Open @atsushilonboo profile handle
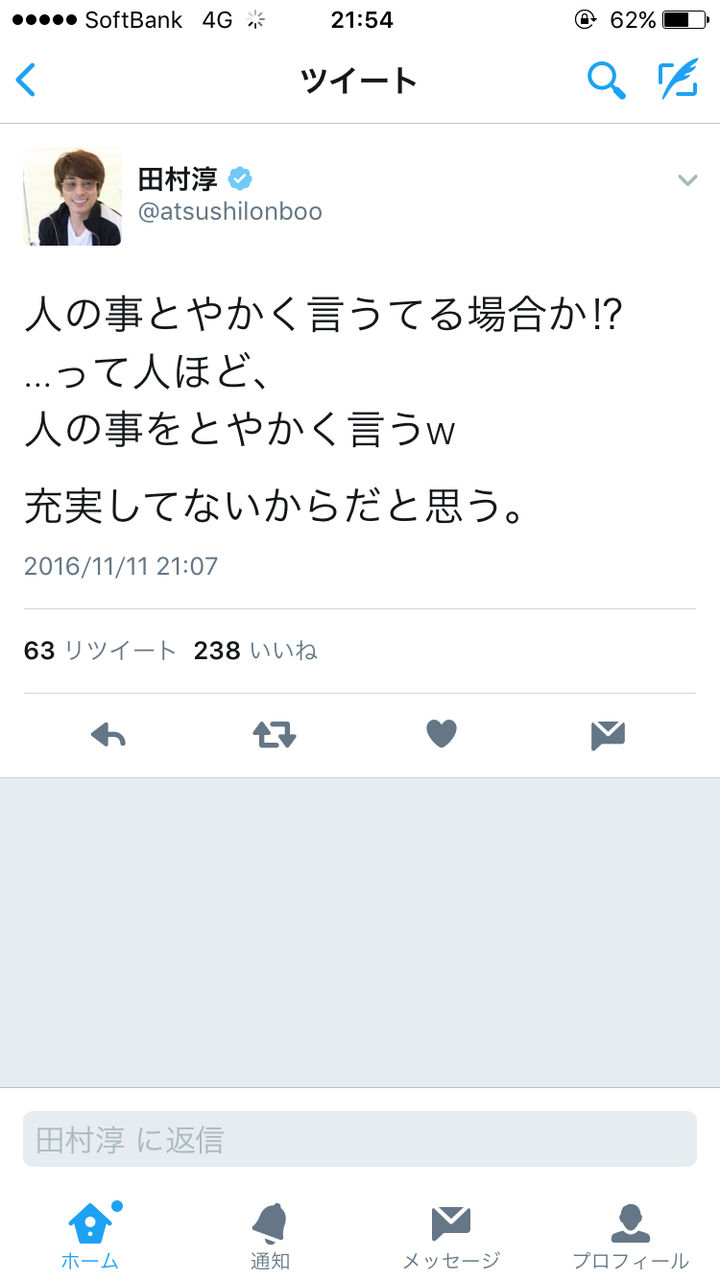 [x=230, y=213]
